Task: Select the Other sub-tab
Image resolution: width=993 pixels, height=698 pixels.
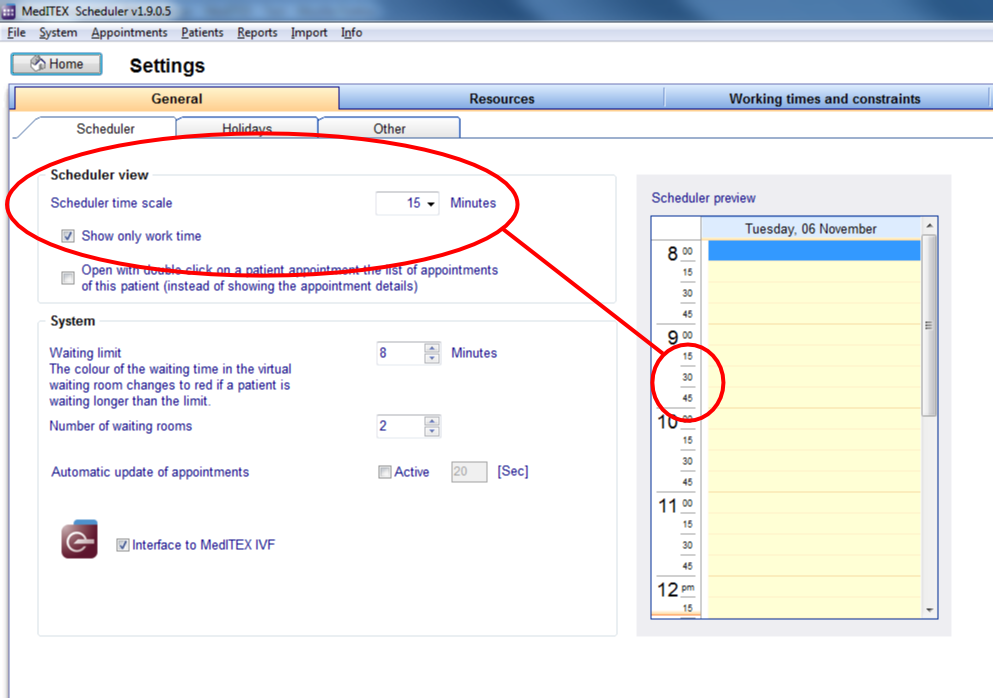Action: coord(389,129)
